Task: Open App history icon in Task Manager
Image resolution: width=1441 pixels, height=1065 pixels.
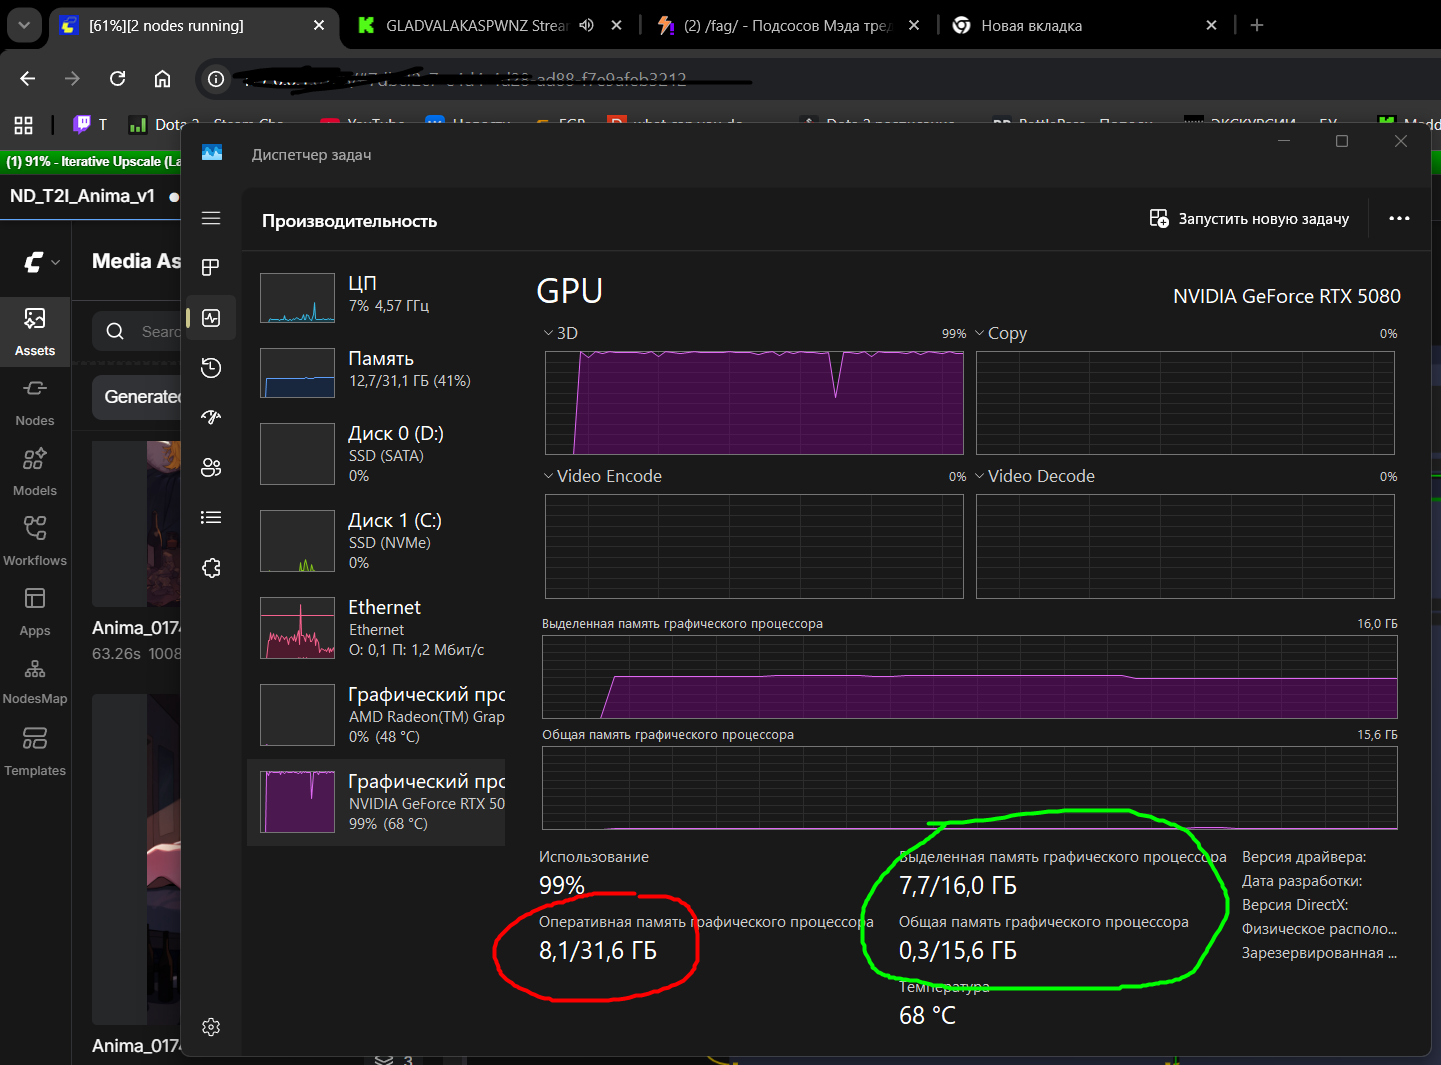Action: tap(211, 368)
